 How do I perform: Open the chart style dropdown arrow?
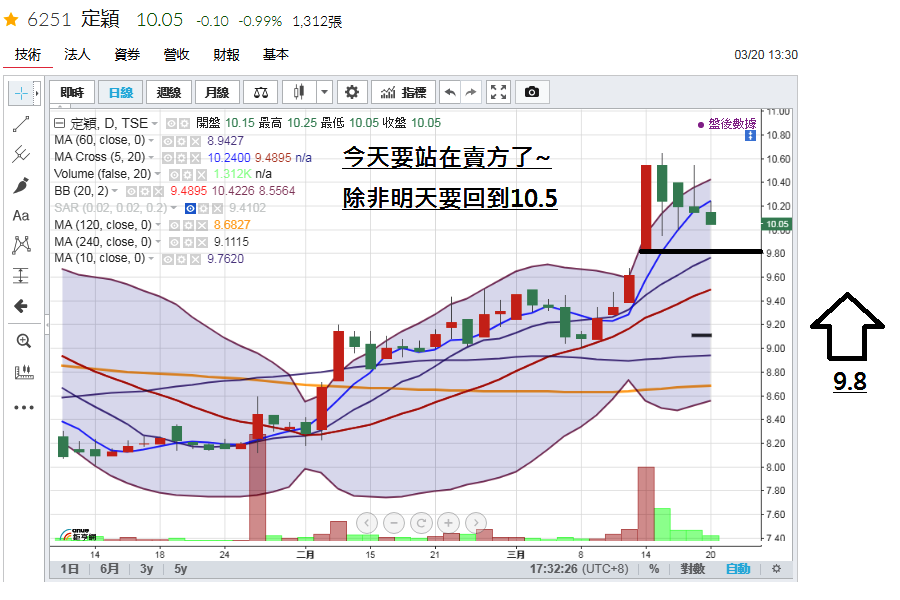(324, 92)
